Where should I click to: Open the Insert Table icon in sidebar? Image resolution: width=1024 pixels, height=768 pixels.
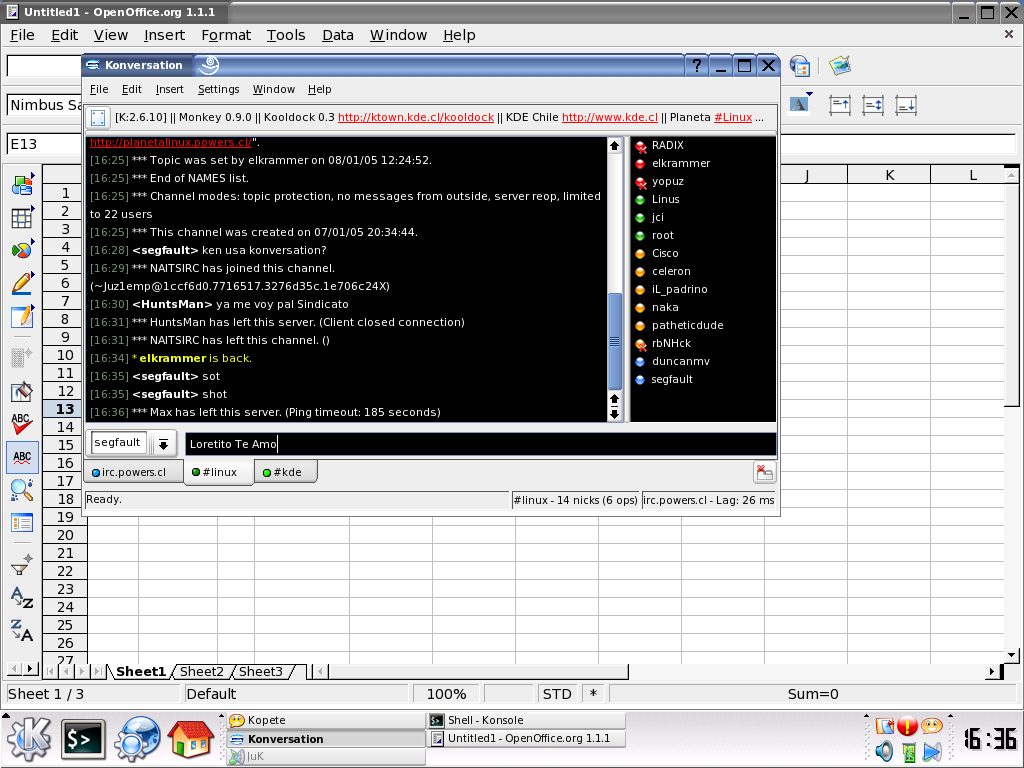click(22, 218)
